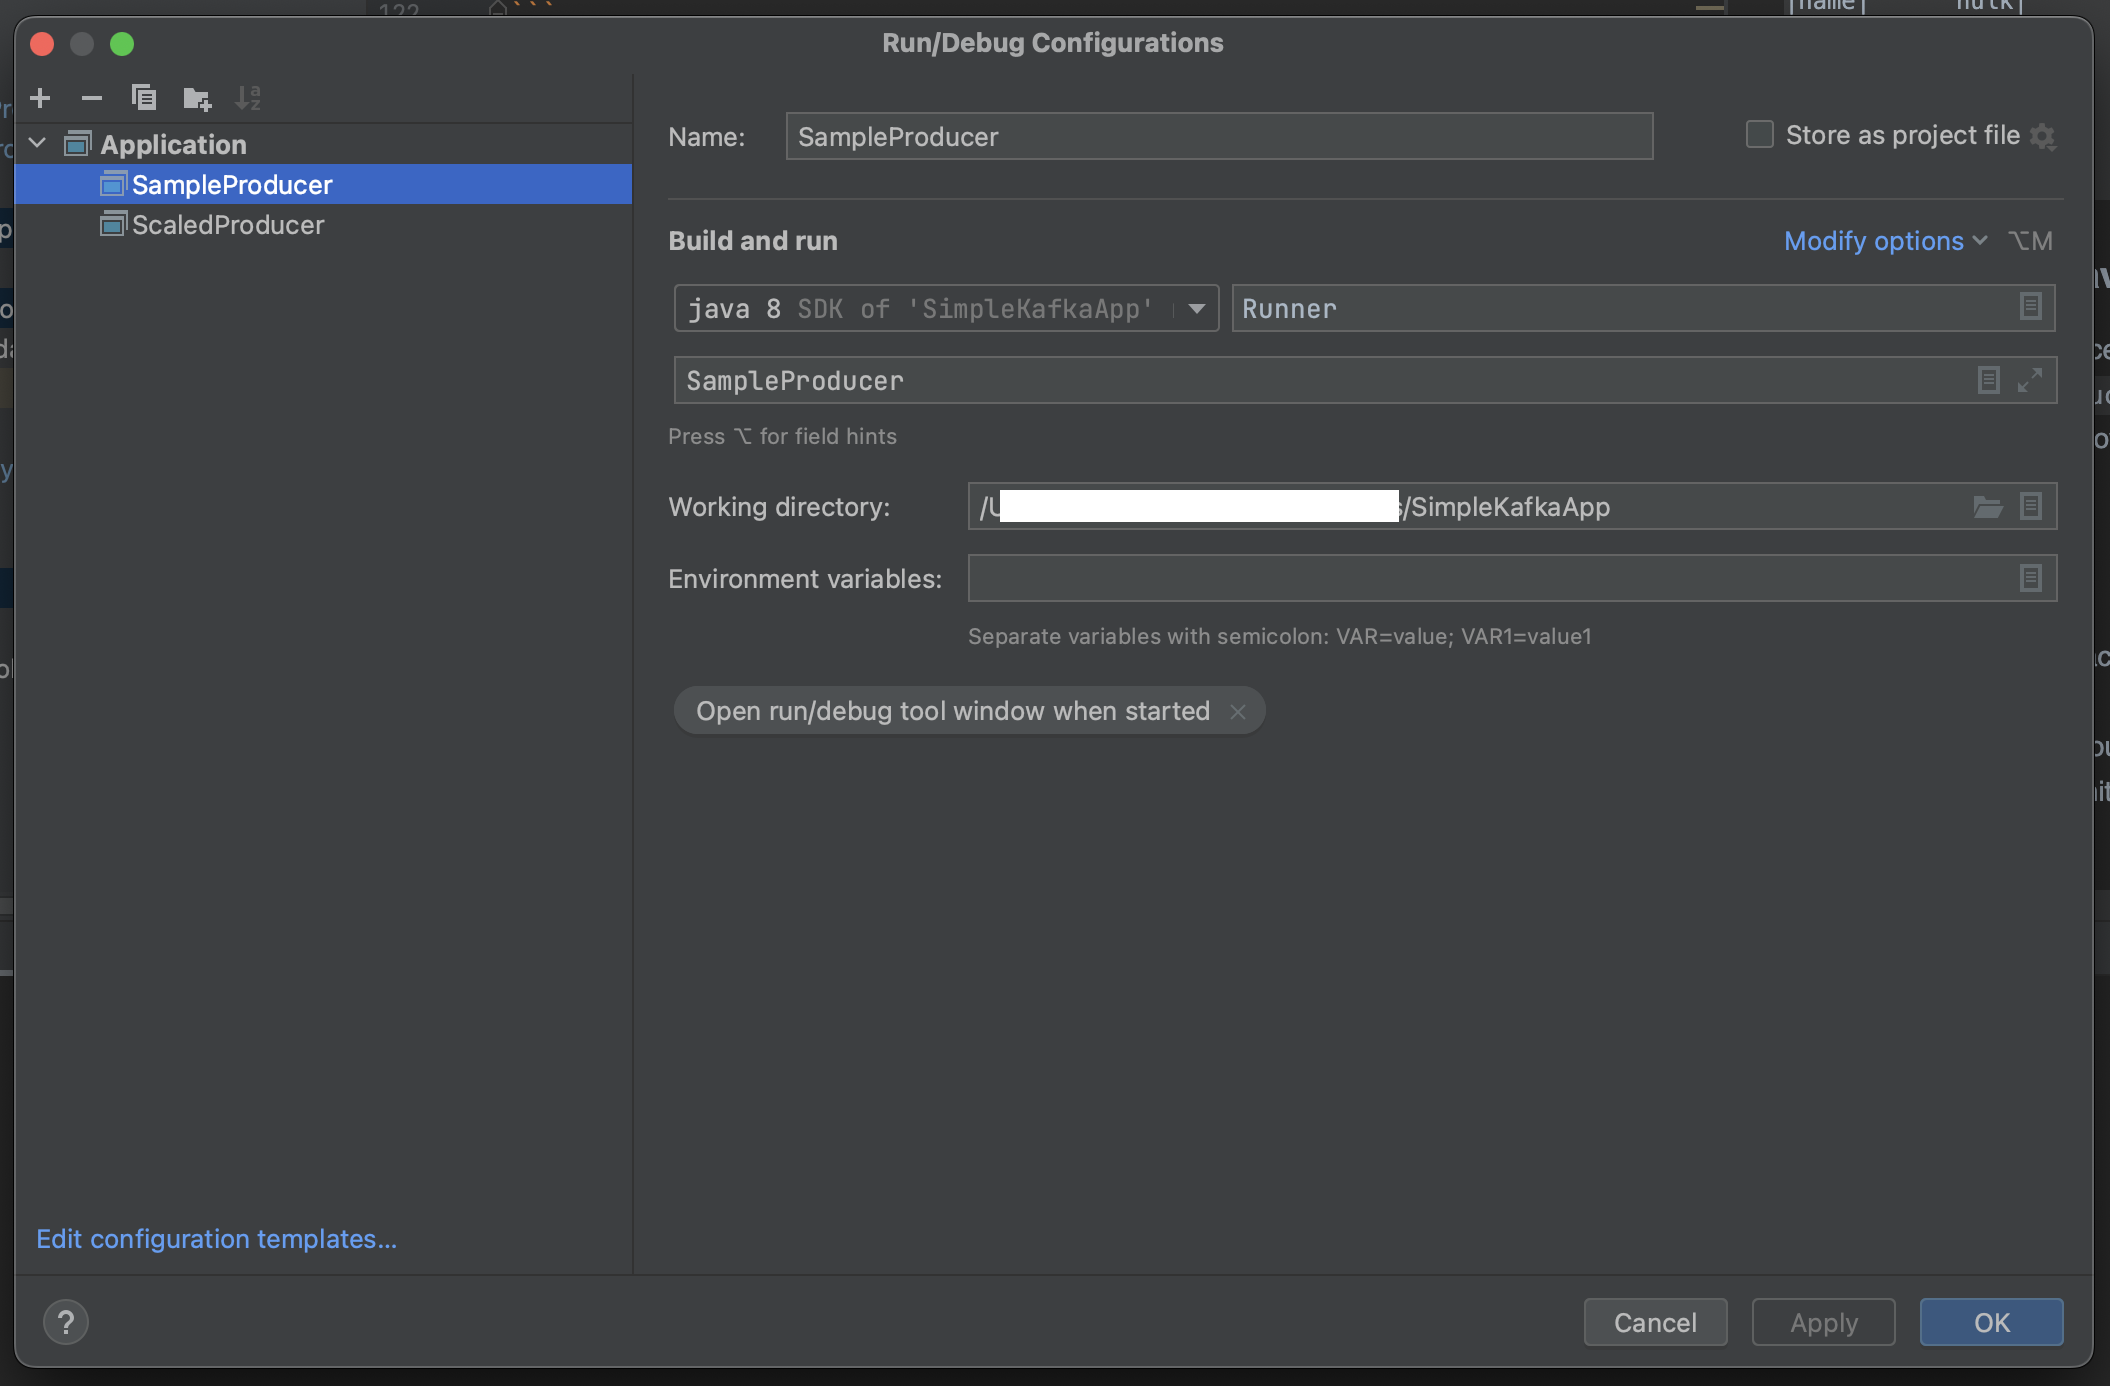Open the java 8 SDK dropdown
2110x1386 pixels.
(1196, 309)
